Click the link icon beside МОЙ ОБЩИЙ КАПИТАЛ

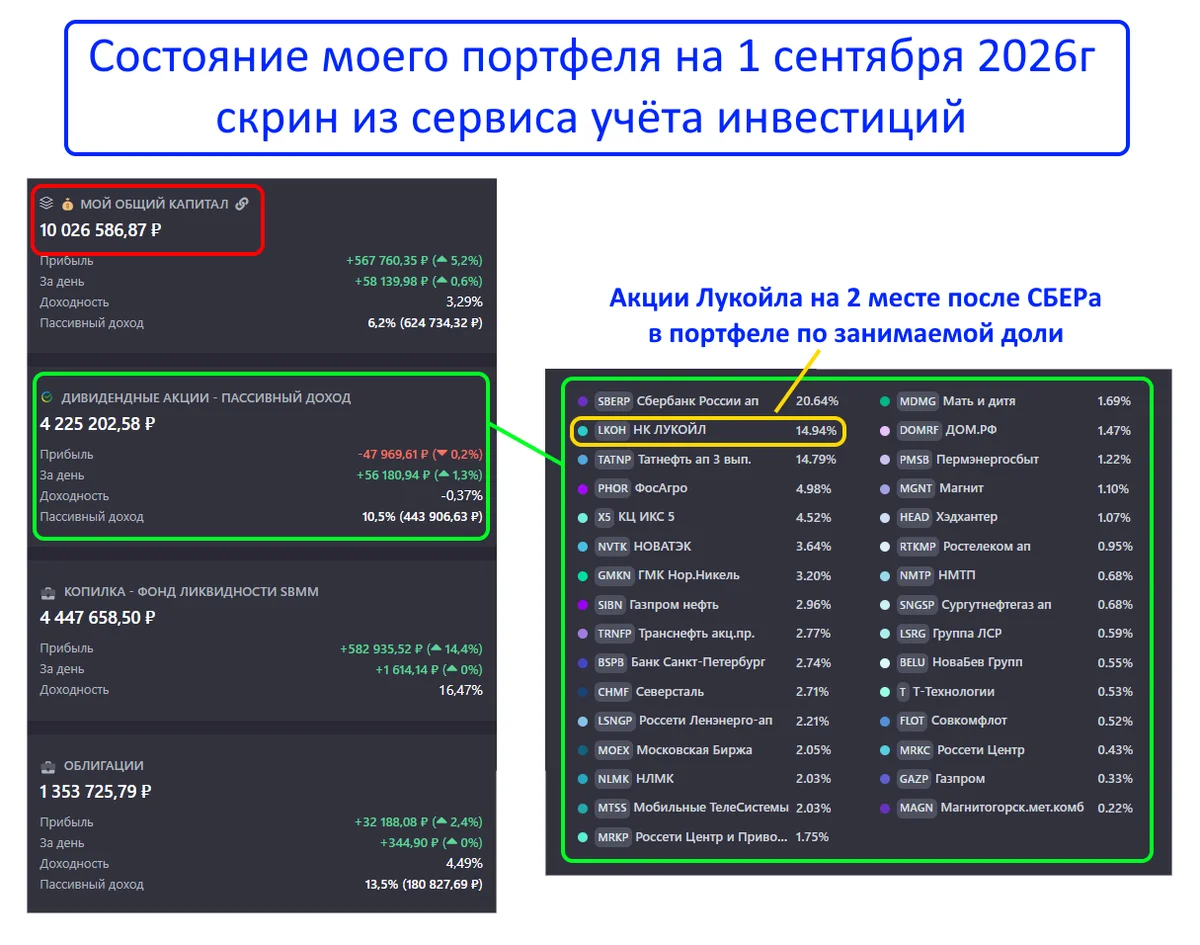pyautogui.click(x=241, y=203)
